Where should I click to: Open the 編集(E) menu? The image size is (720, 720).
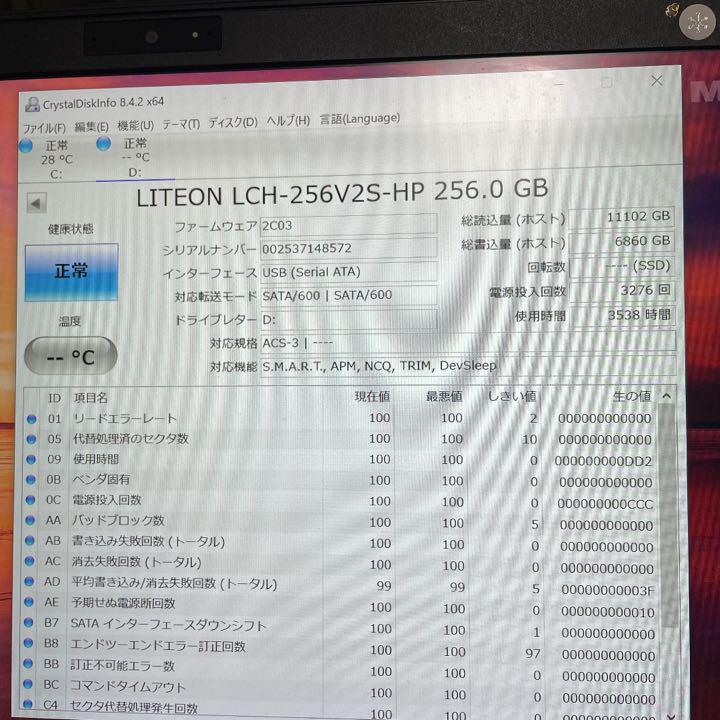91,126
